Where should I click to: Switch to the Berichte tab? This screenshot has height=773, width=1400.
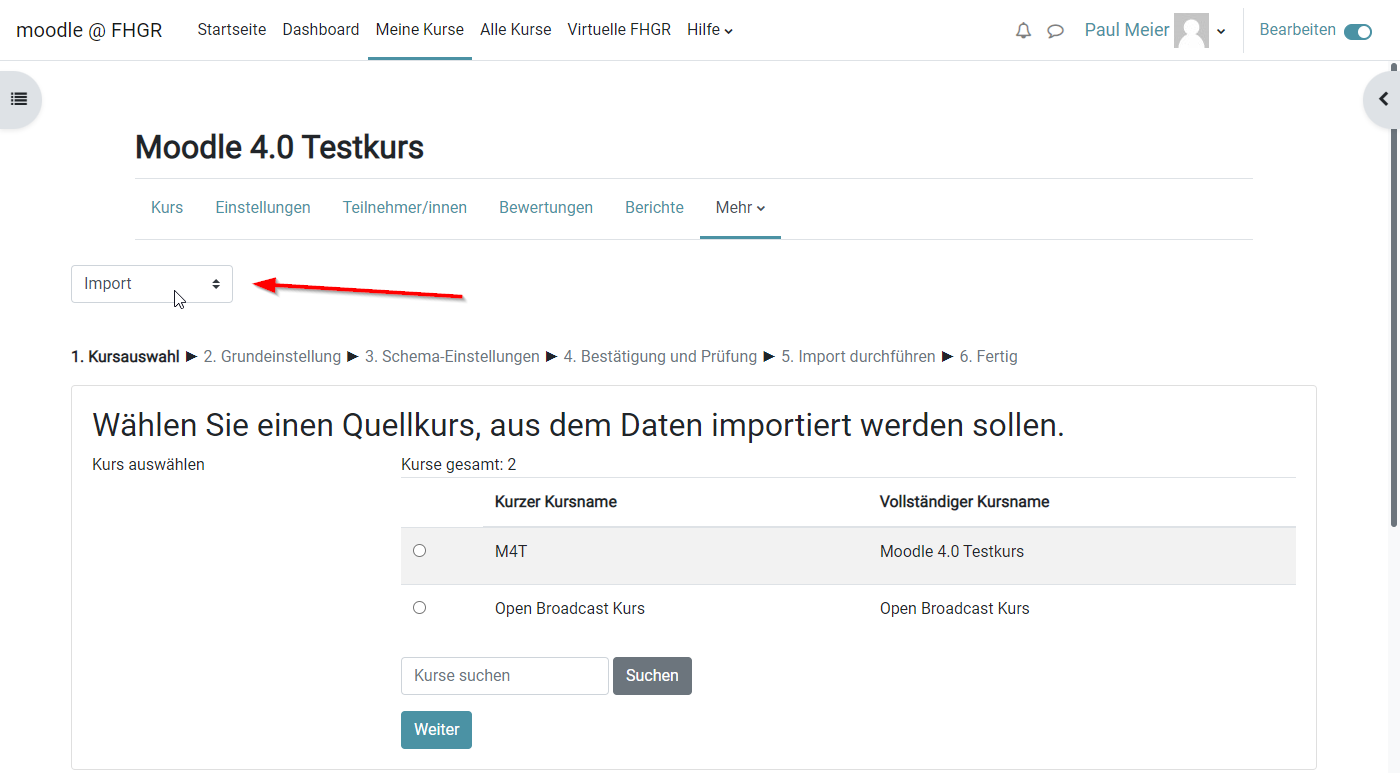coord(655,208)
